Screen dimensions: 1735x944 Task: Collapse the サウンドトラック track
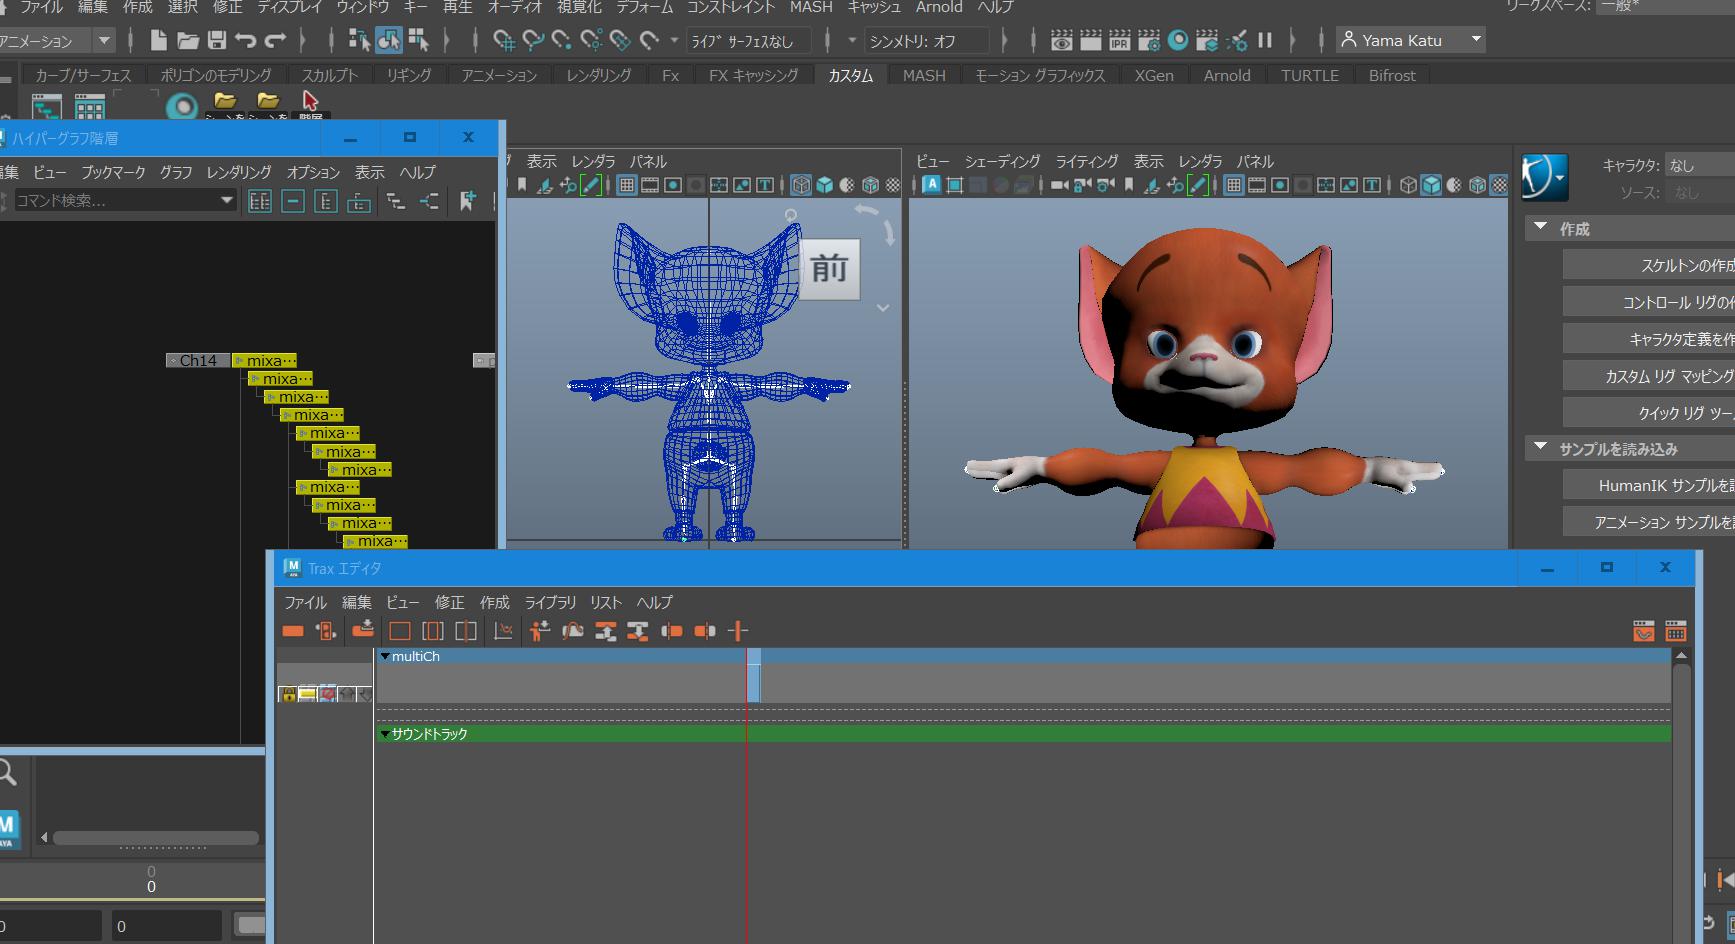tap(385, 734)
